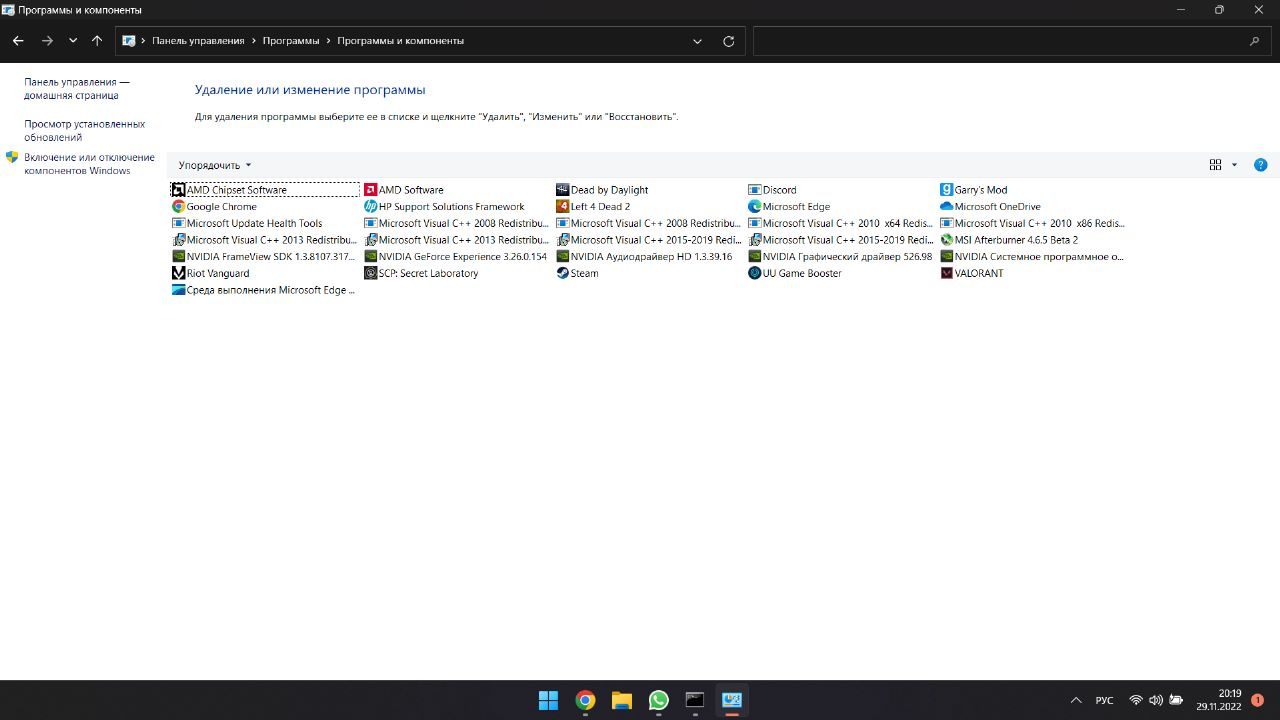Expand the address bar history dropdown
Viewport: 1280px width, 720px height.
(x=697, y=41)
